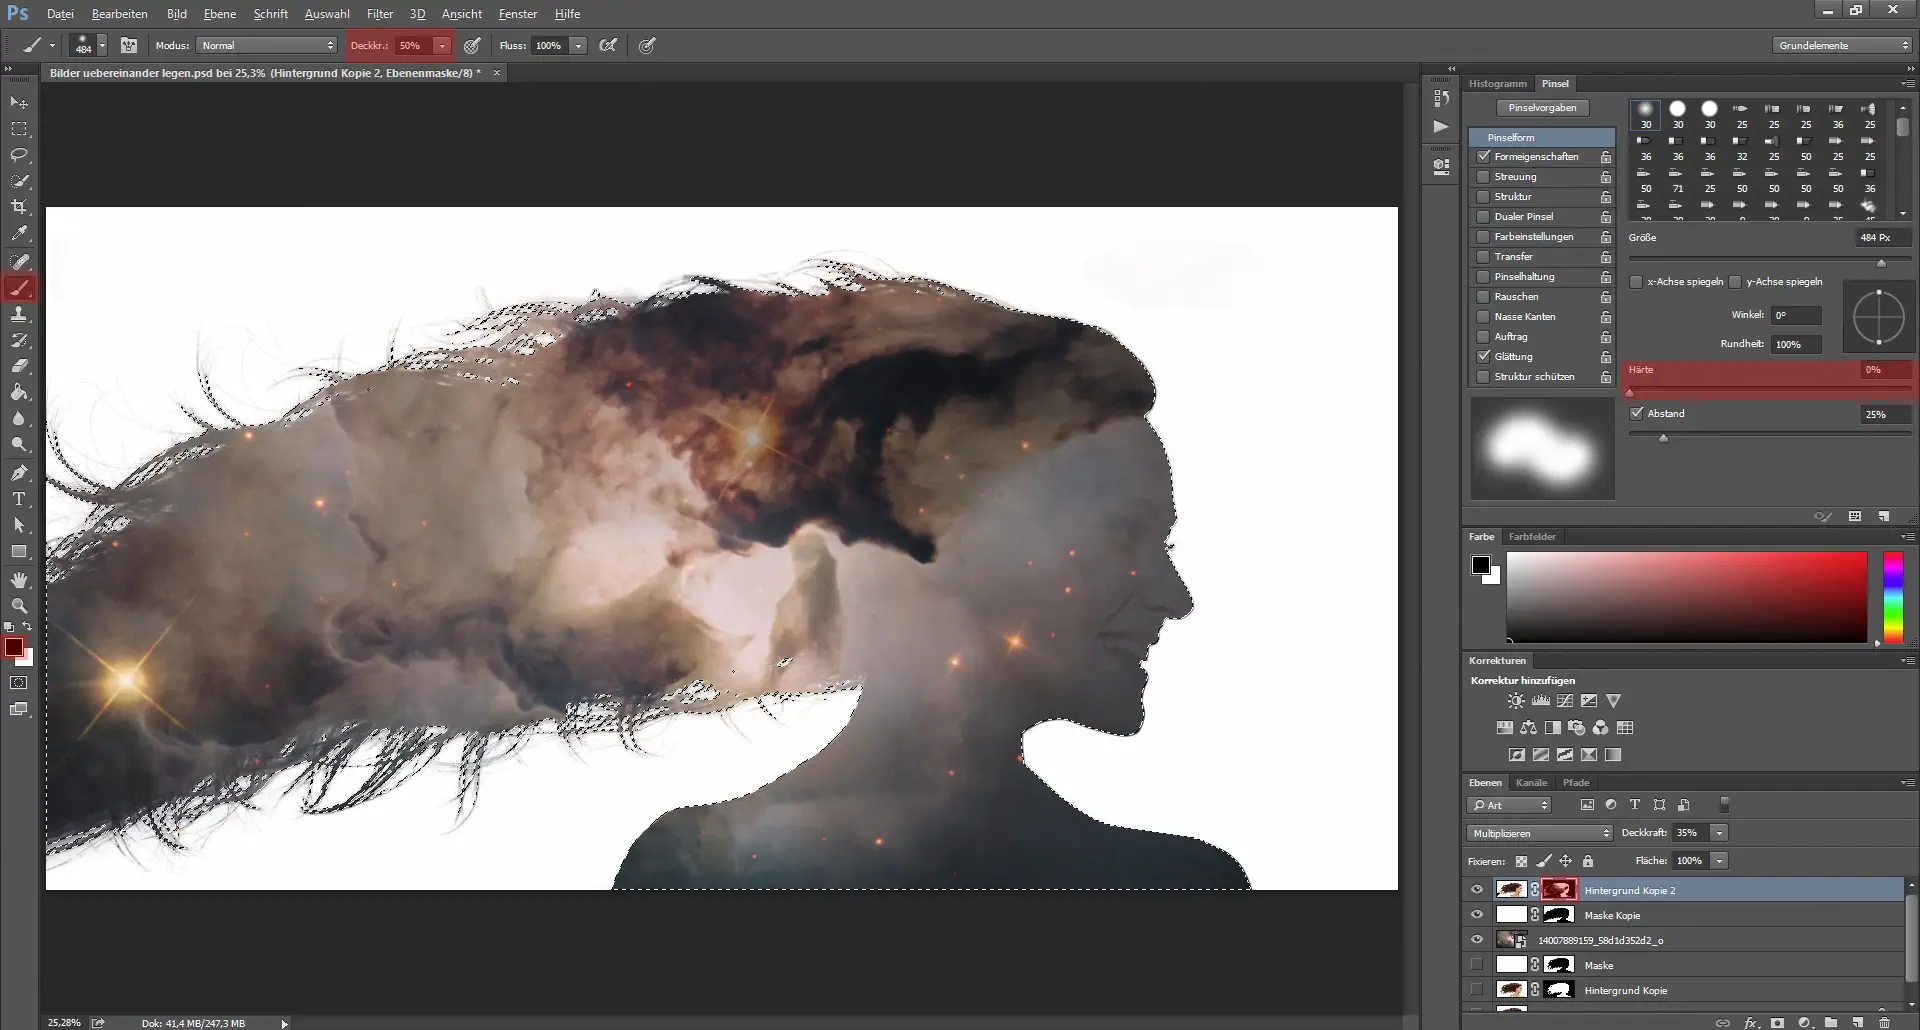
Task: Select the Zoom tool
Action: [19, 605]
